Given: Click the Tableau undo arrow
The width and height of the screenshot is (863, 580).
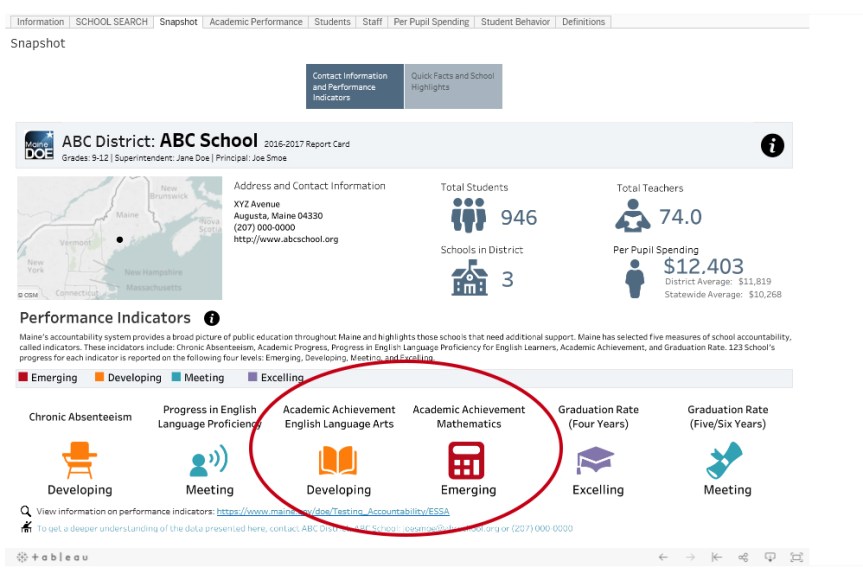Looking at the screenshot, I should (x=662, y=557).
